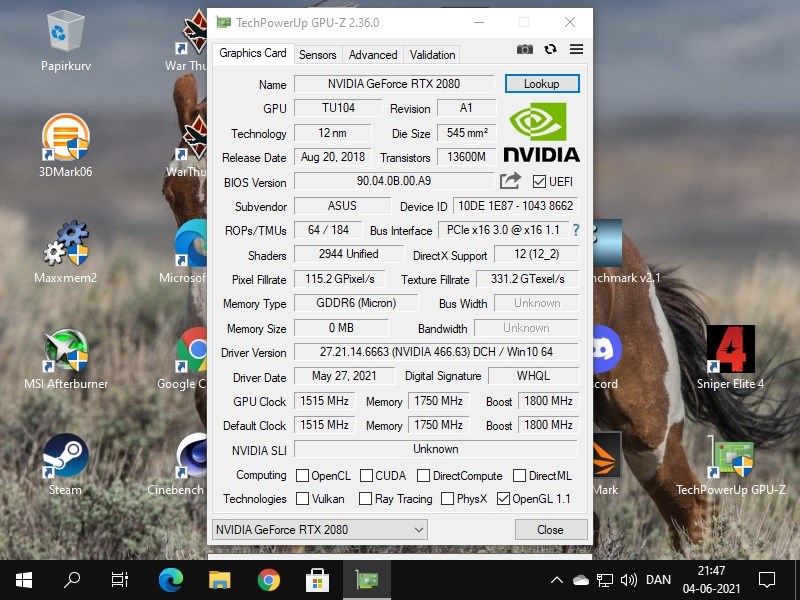Select the Sniper Elite 4 desktop shortcut
The width and height of the screenshot is (800, 600).
[x=731, y=358]
